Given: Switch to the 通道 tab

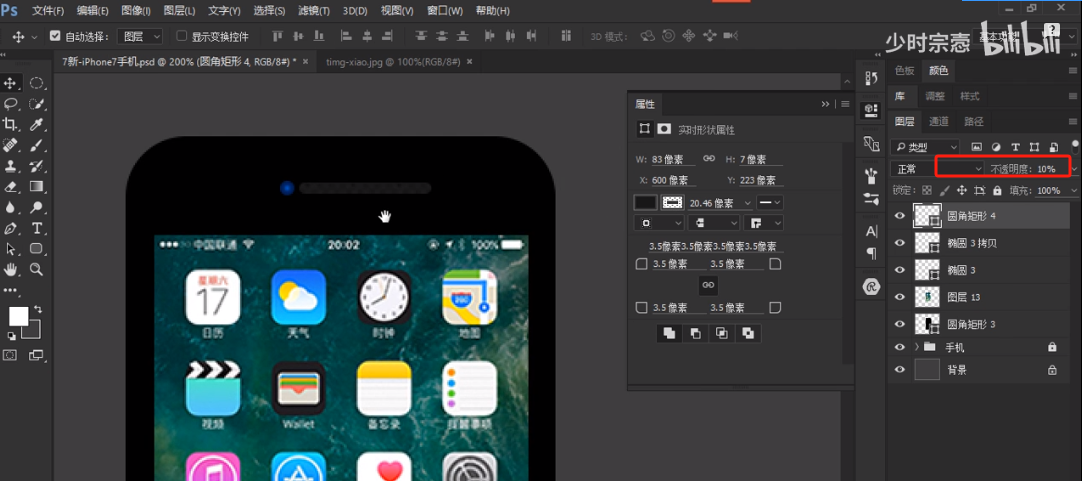Looking at the screenshot, I should (x=938, y=121).
